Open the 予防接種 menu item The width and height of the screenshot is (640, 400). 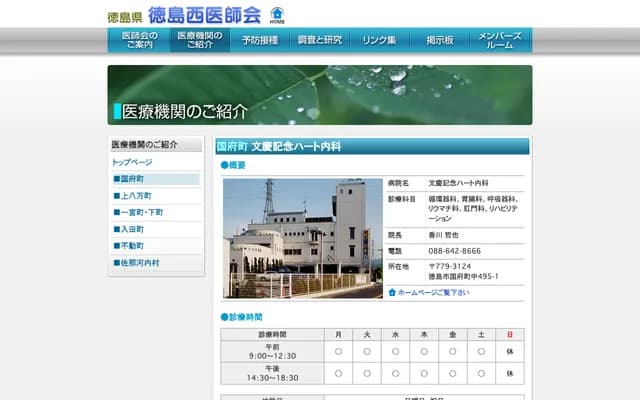click(x=260, y=40)
